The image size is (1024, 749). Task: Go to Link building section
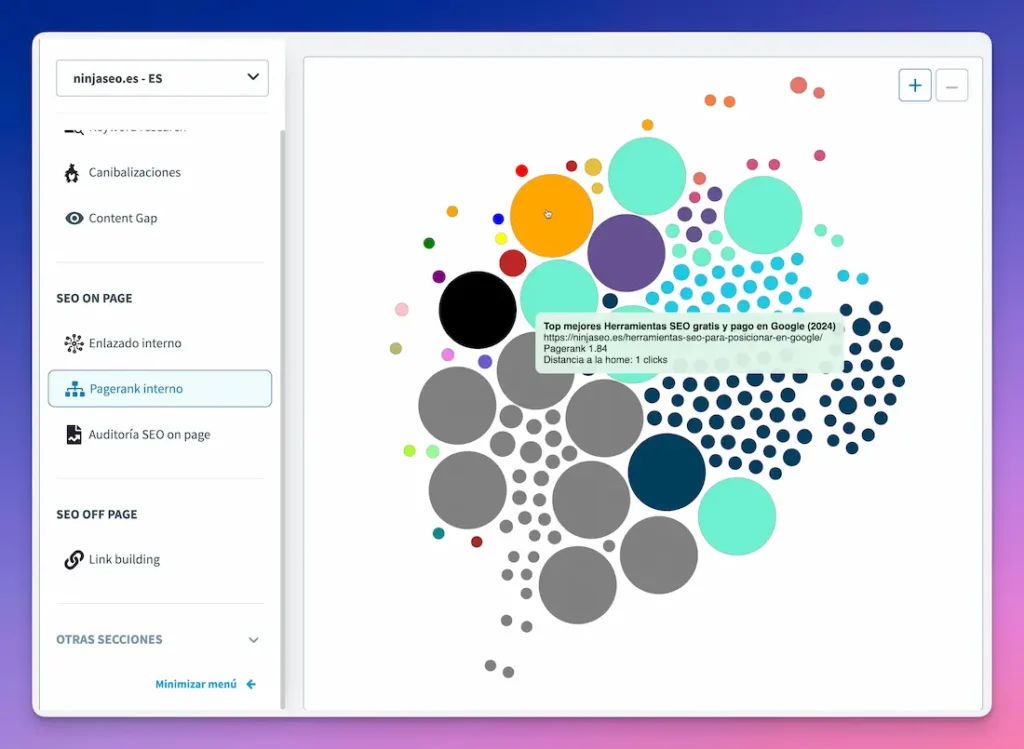(x=124, y=560)
